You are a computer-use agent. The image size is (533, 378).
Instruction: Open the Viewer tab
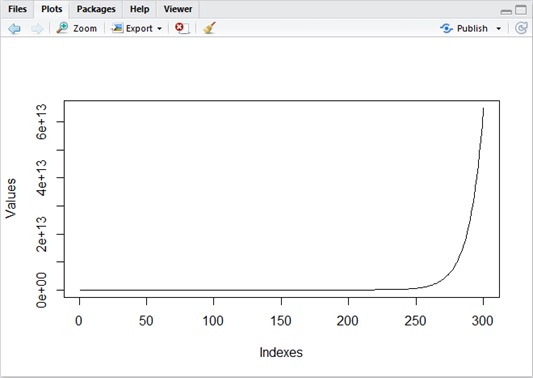pos(178,9)
